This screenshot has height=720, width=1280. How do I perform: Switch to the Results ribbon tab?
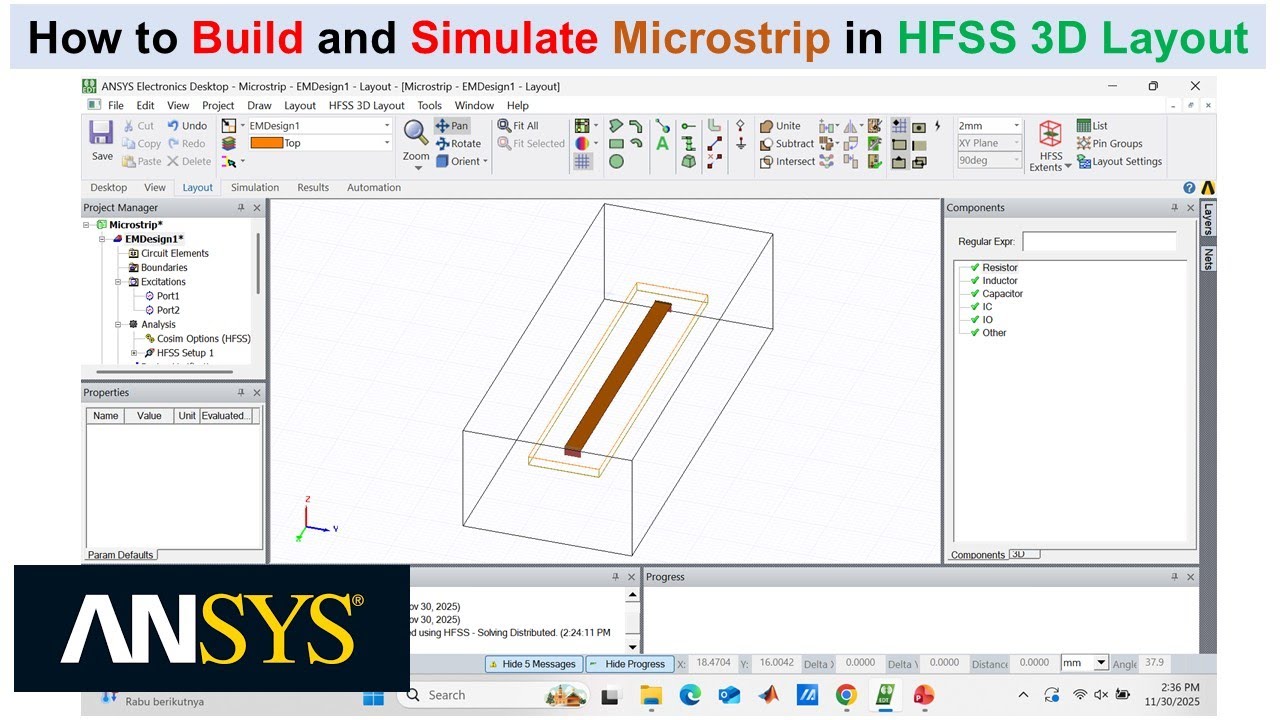tap(313, 187)
